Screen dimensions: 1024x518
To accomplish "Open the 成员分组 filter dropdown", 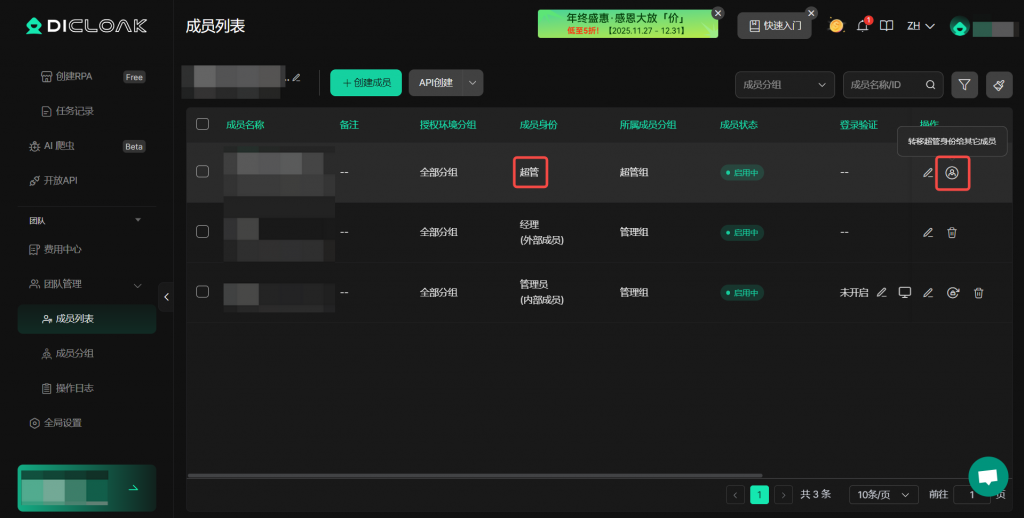I will [784, 85].
